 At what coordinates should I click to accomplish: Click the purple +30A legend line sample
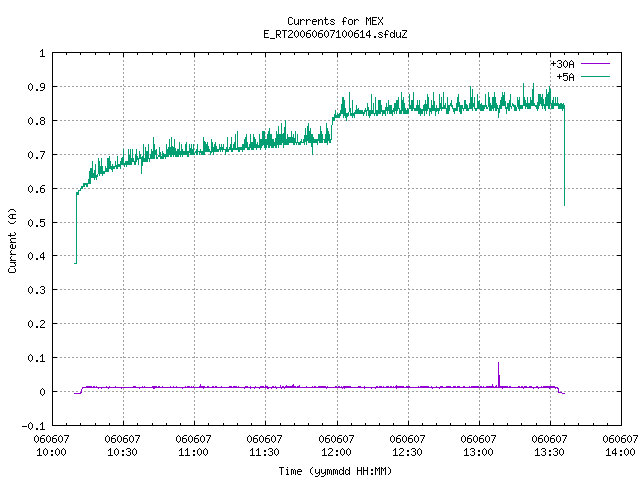click(x=595, y=64)
